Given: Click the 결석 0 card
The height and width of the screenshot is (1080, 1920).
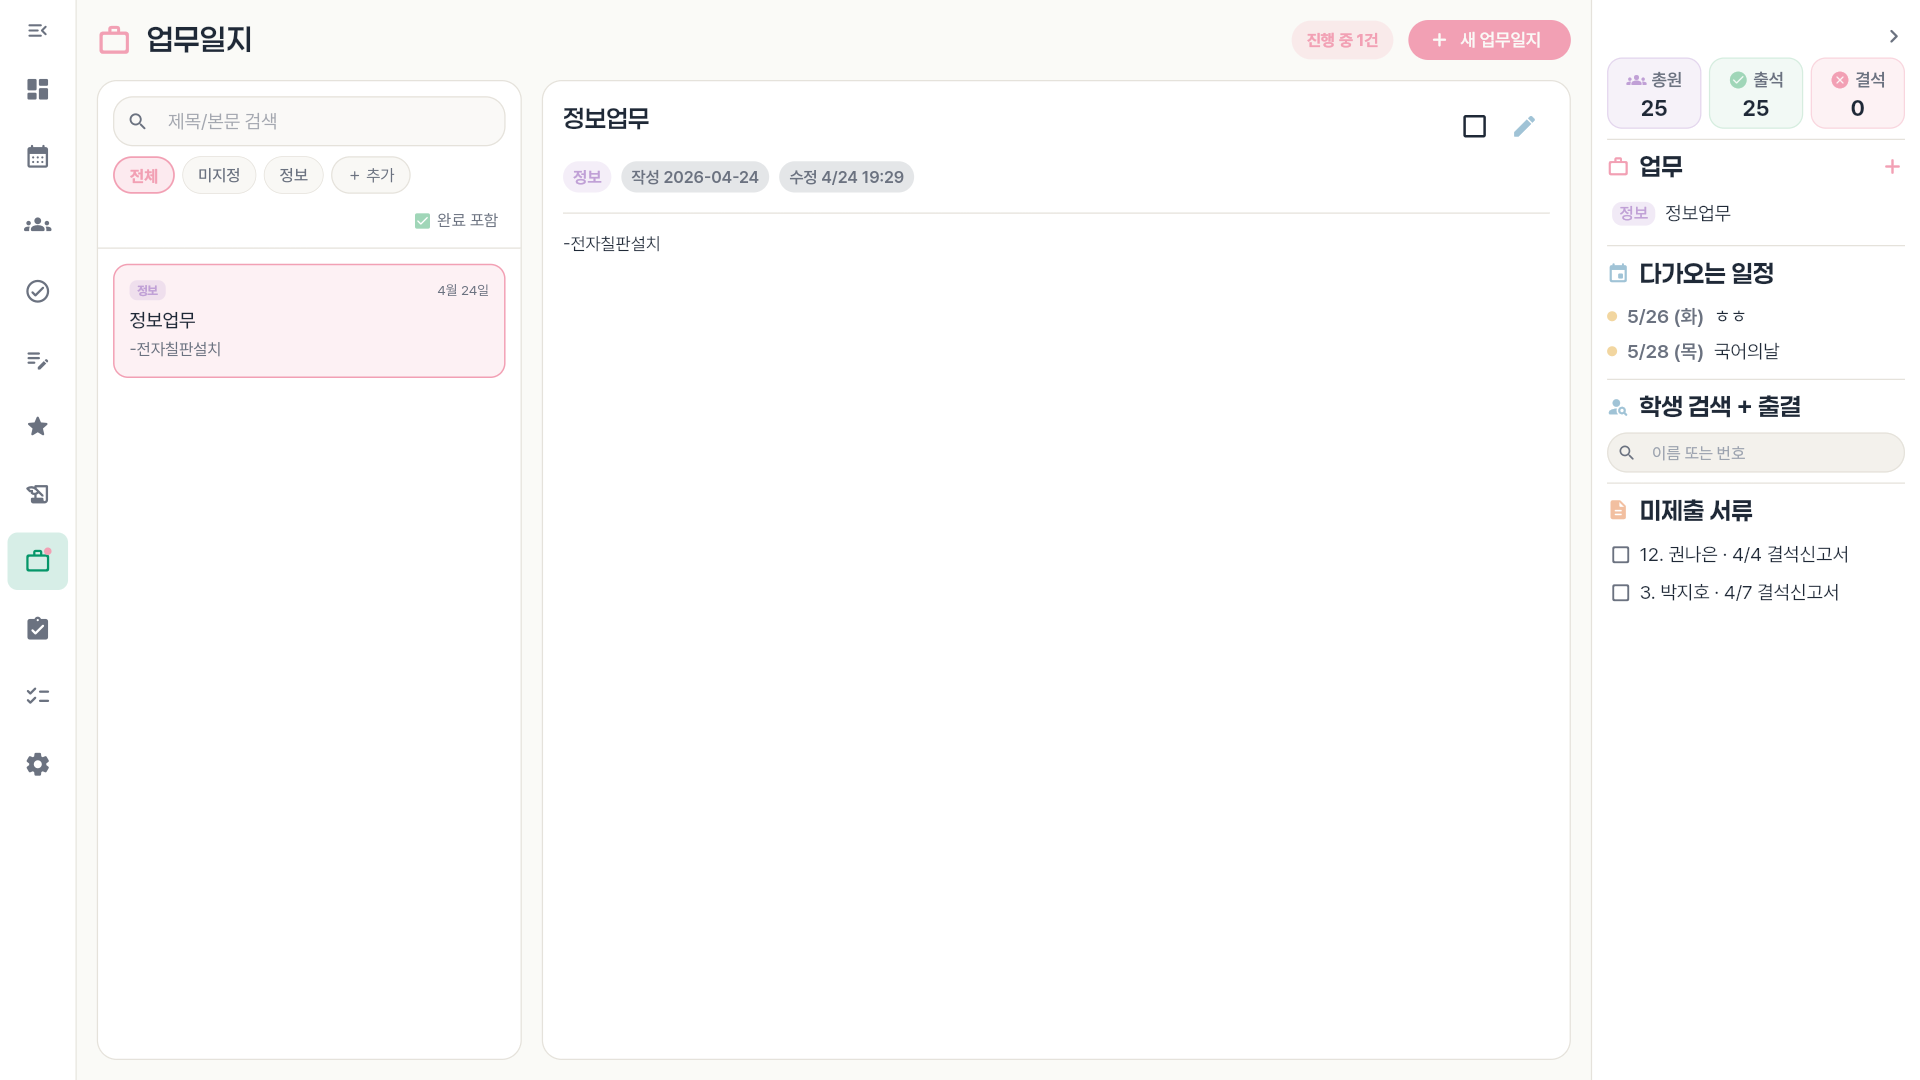Looking at the screenshot, I should point(1858,93).
